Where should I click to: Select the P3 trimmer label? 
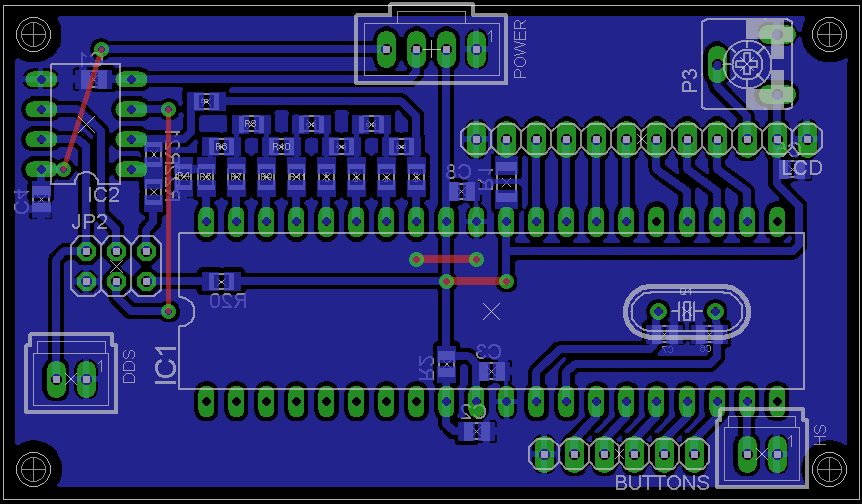point(689,80)
